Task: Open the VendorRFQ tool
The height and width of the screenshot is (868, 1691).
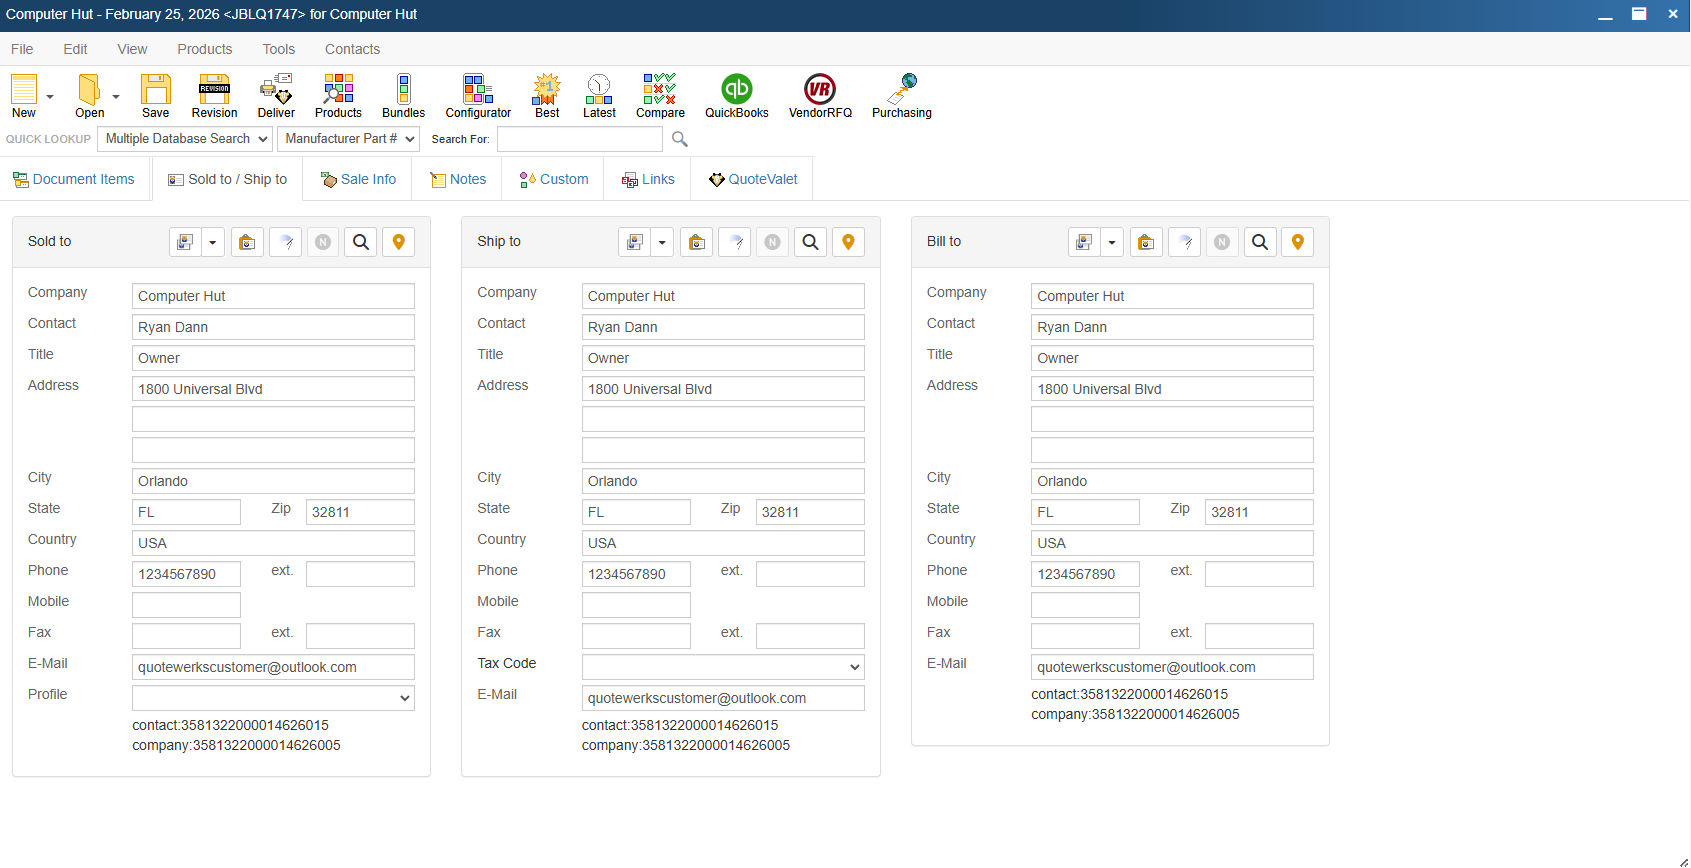Action: click(820, 95)
